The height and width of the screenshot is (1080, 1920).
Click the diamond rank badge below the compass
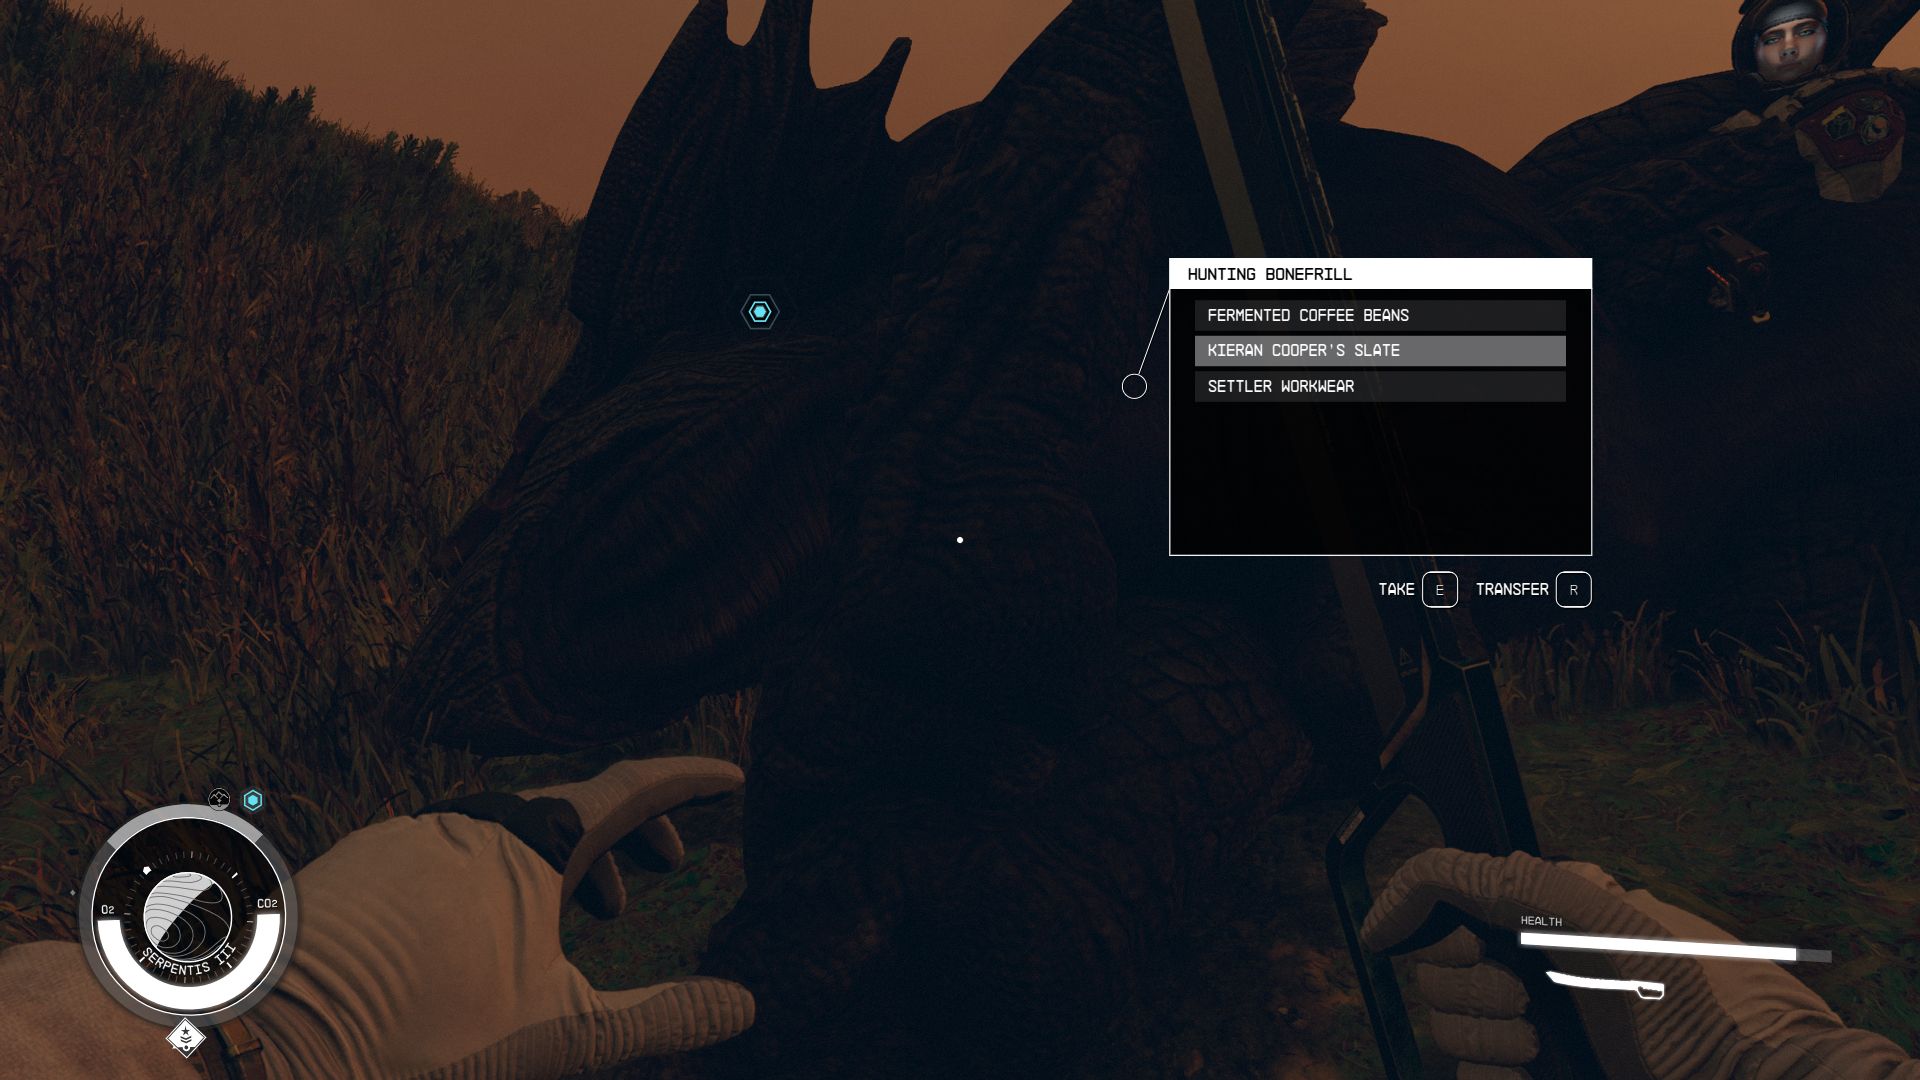pyautogui.click(x=186, y=1037)
